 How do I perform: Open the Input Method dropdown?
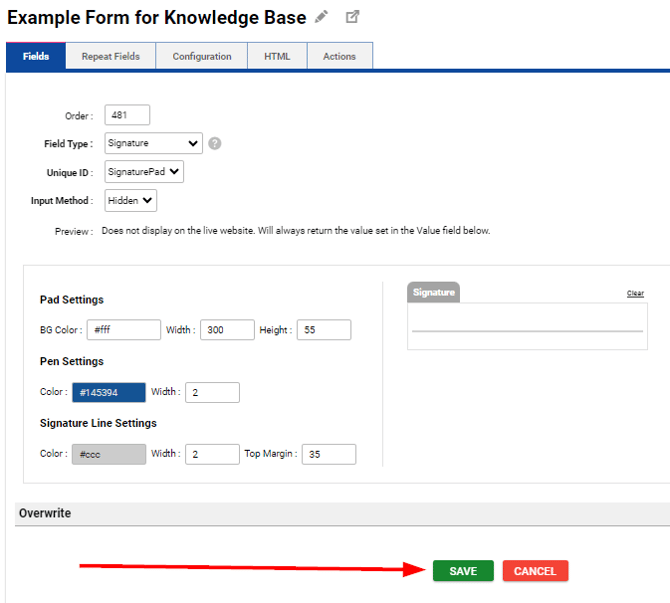[131, 201]
